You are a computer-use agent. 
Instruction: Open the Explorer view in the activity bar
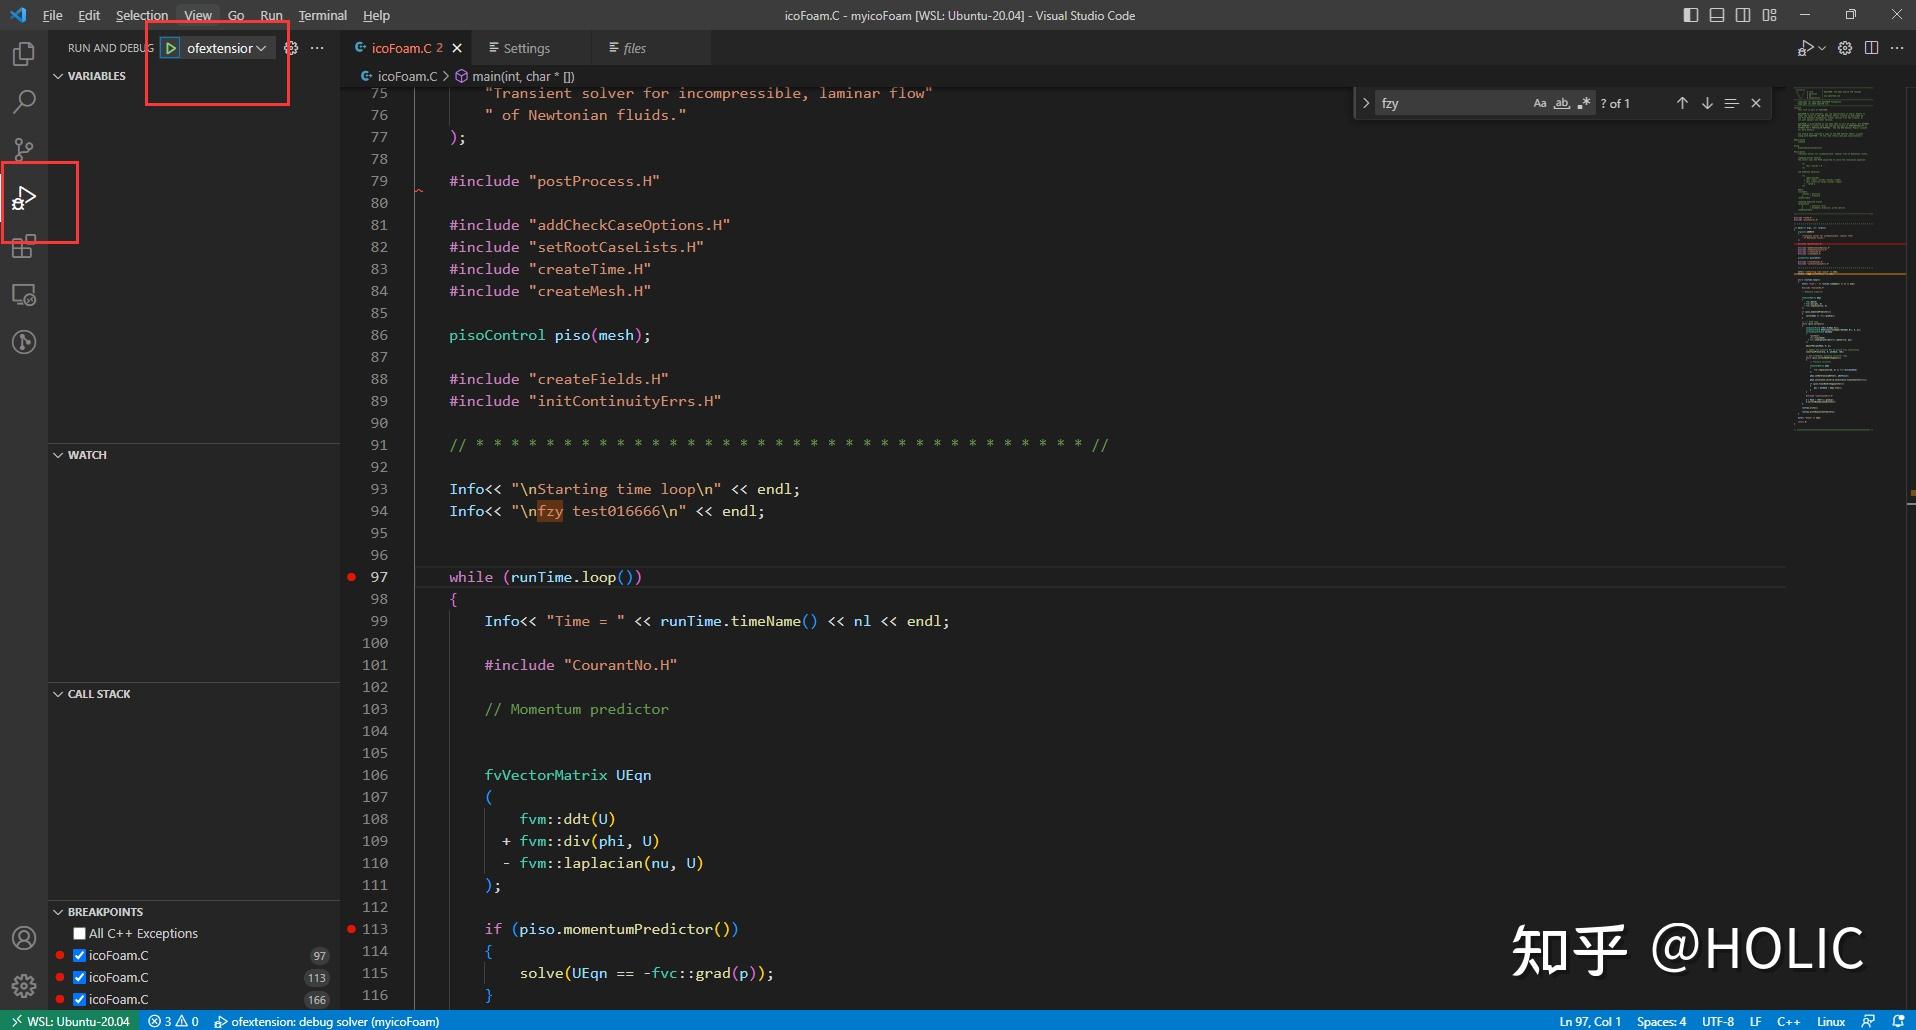(23, 54)
